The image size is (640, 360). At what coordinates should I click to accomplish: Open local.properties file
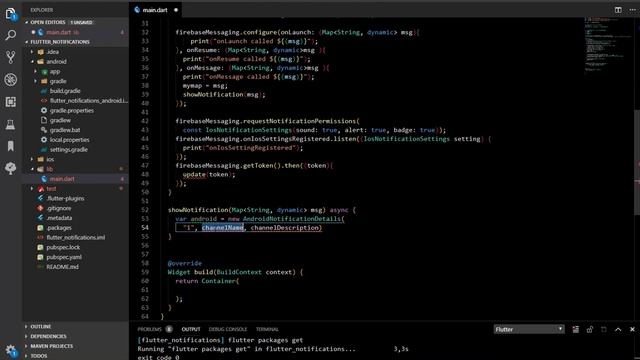[69, 140]
